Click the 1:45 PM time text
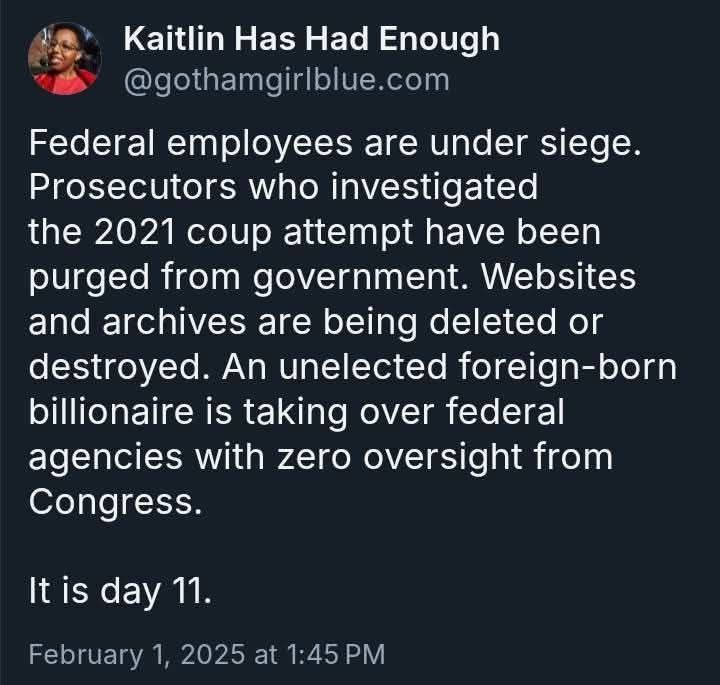The height and width of the screenshot is (685, 720). click(336, 654)
